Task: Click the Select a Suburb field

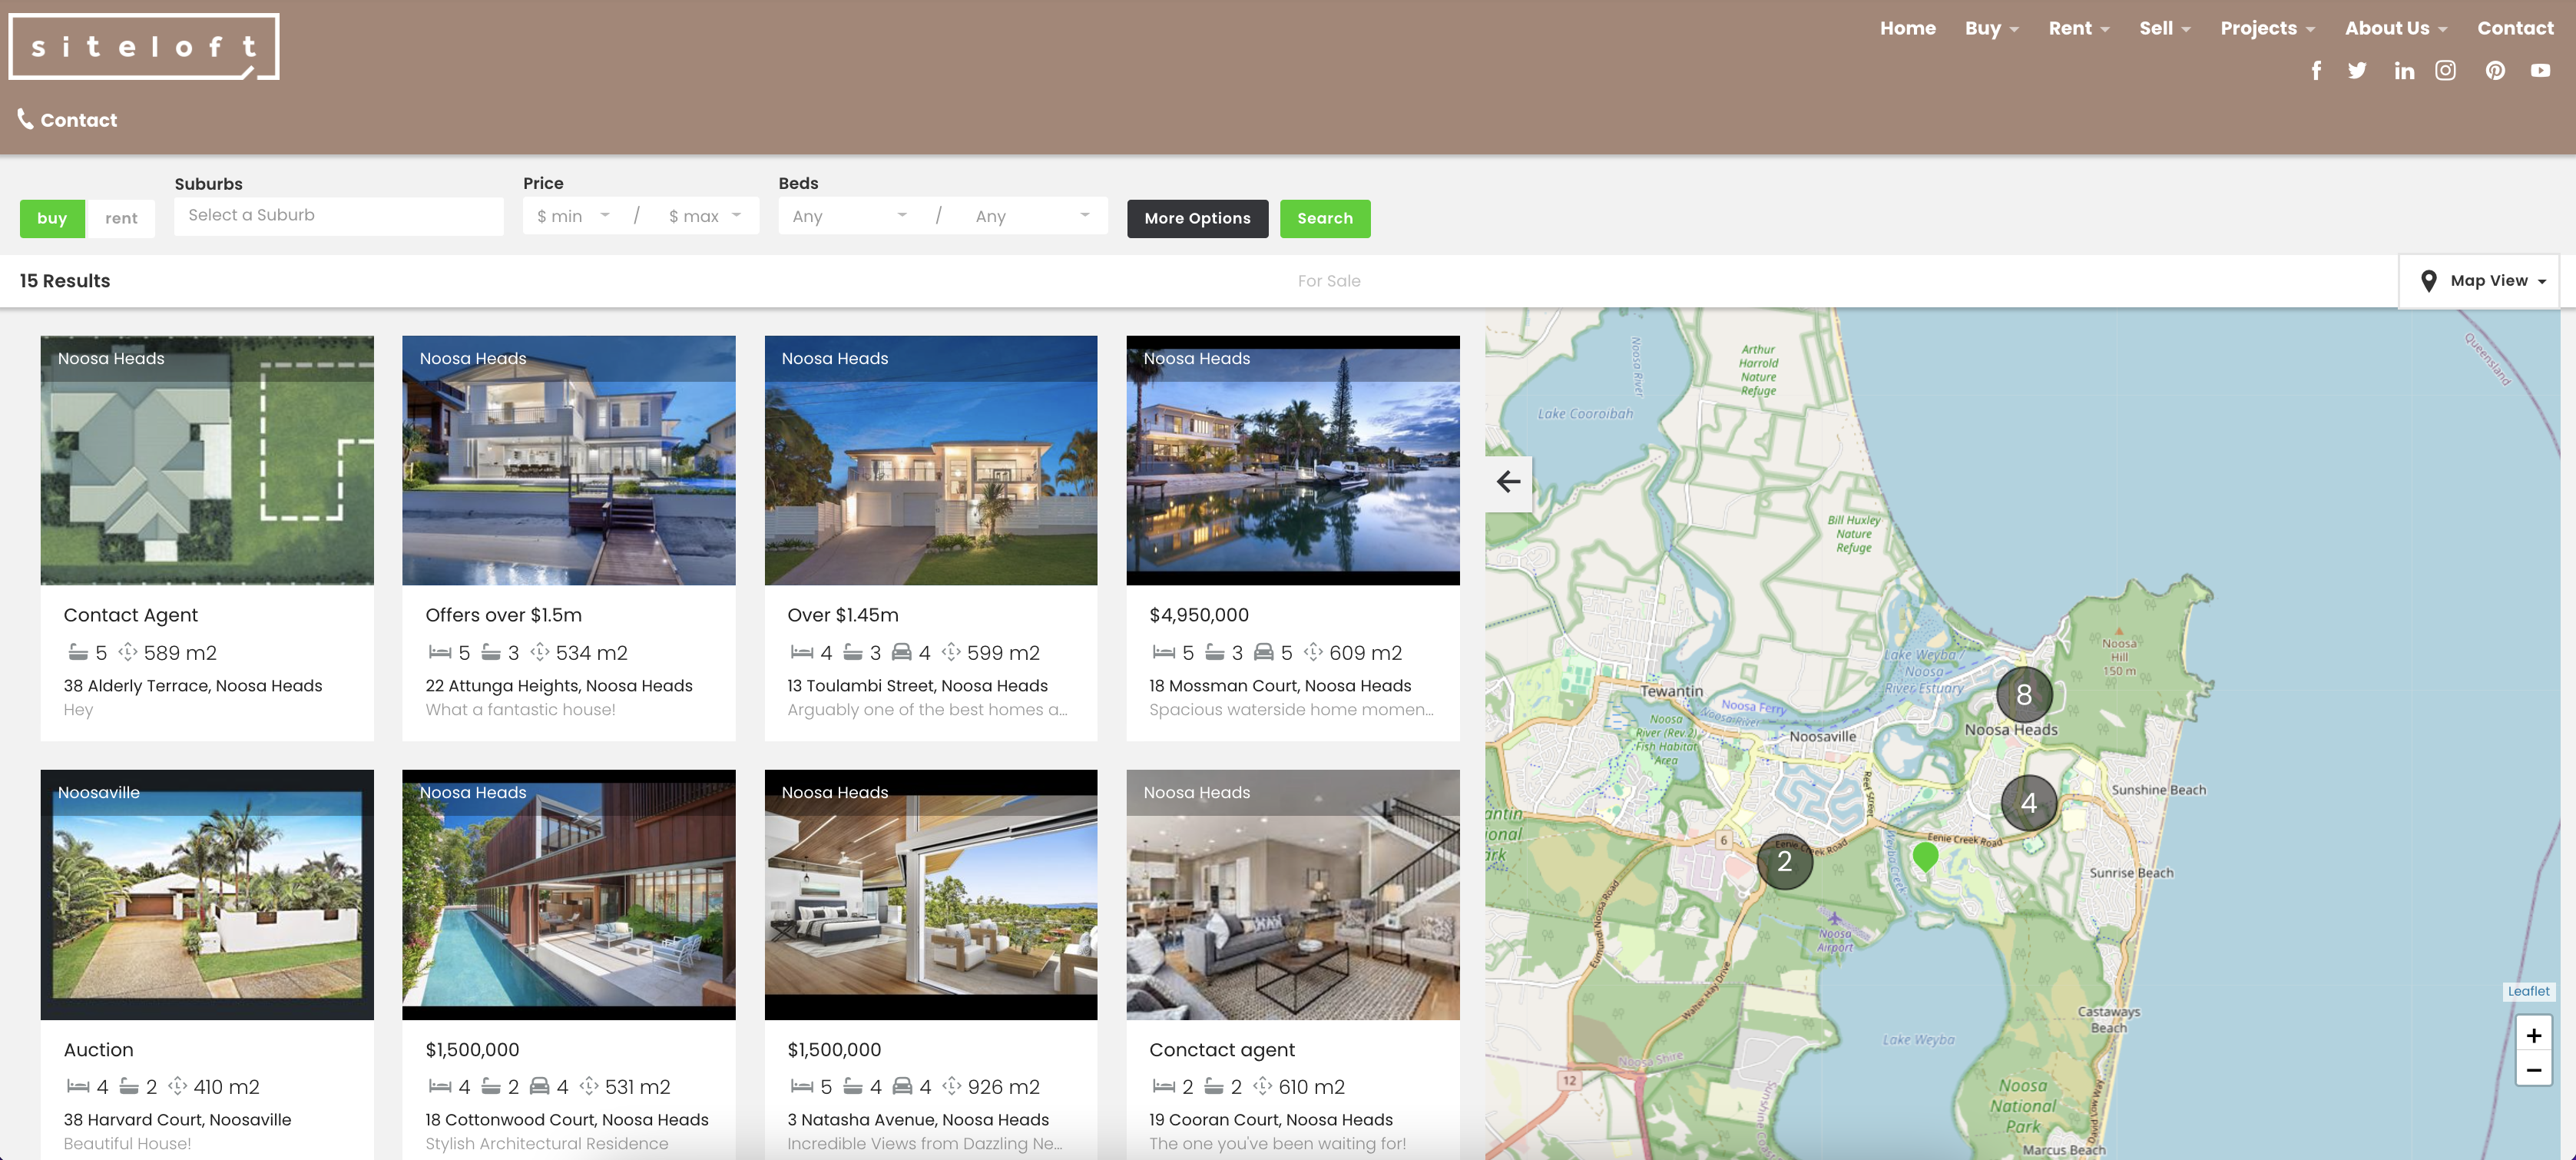Action: (x=339, y=215)
